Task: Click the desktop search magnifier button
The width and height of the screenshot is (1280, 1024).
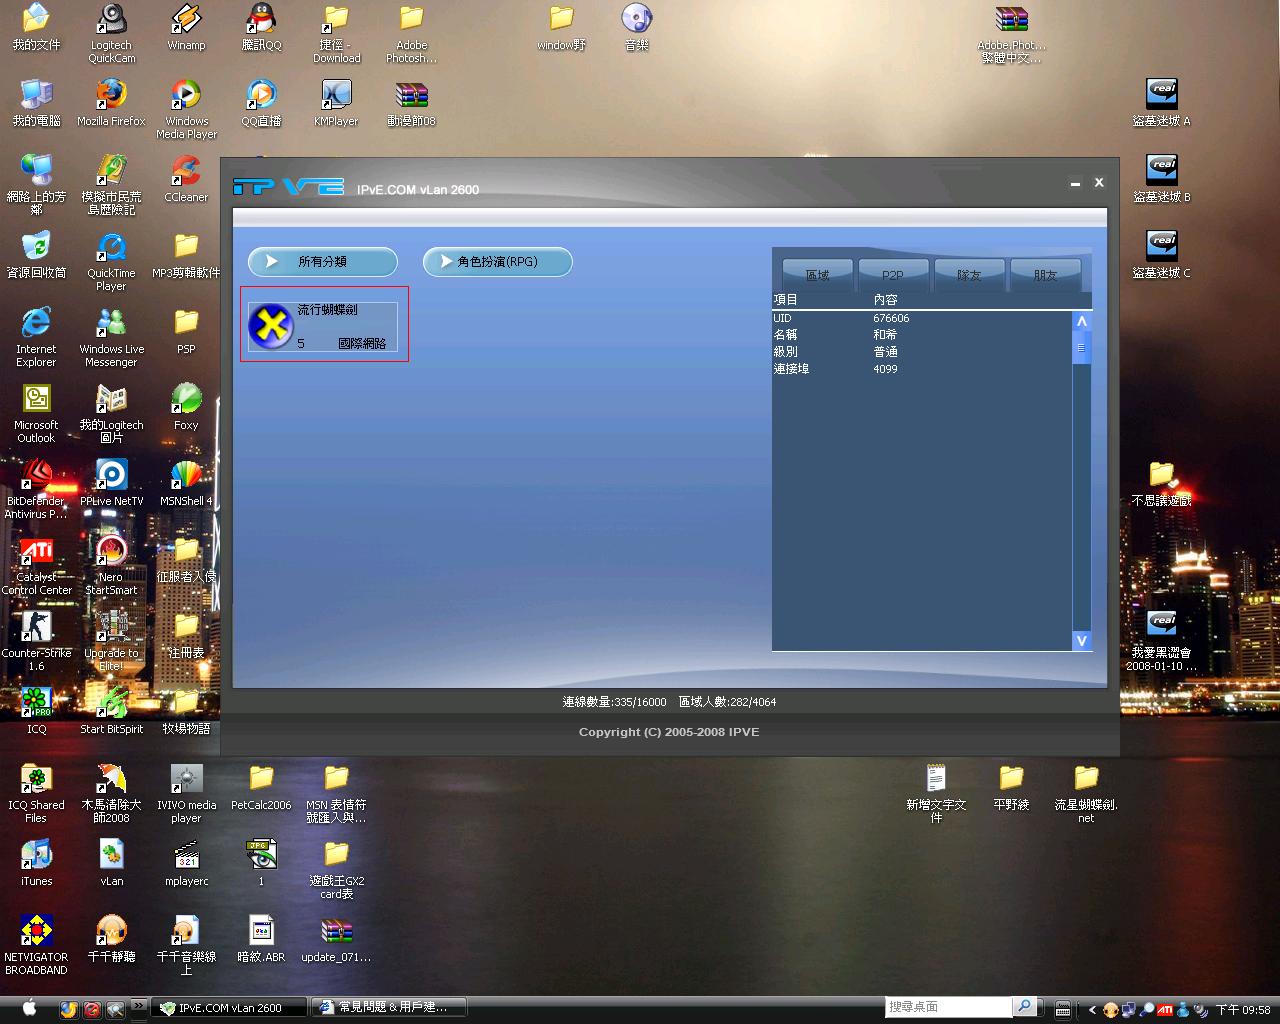Action: coord(1024,1007)
